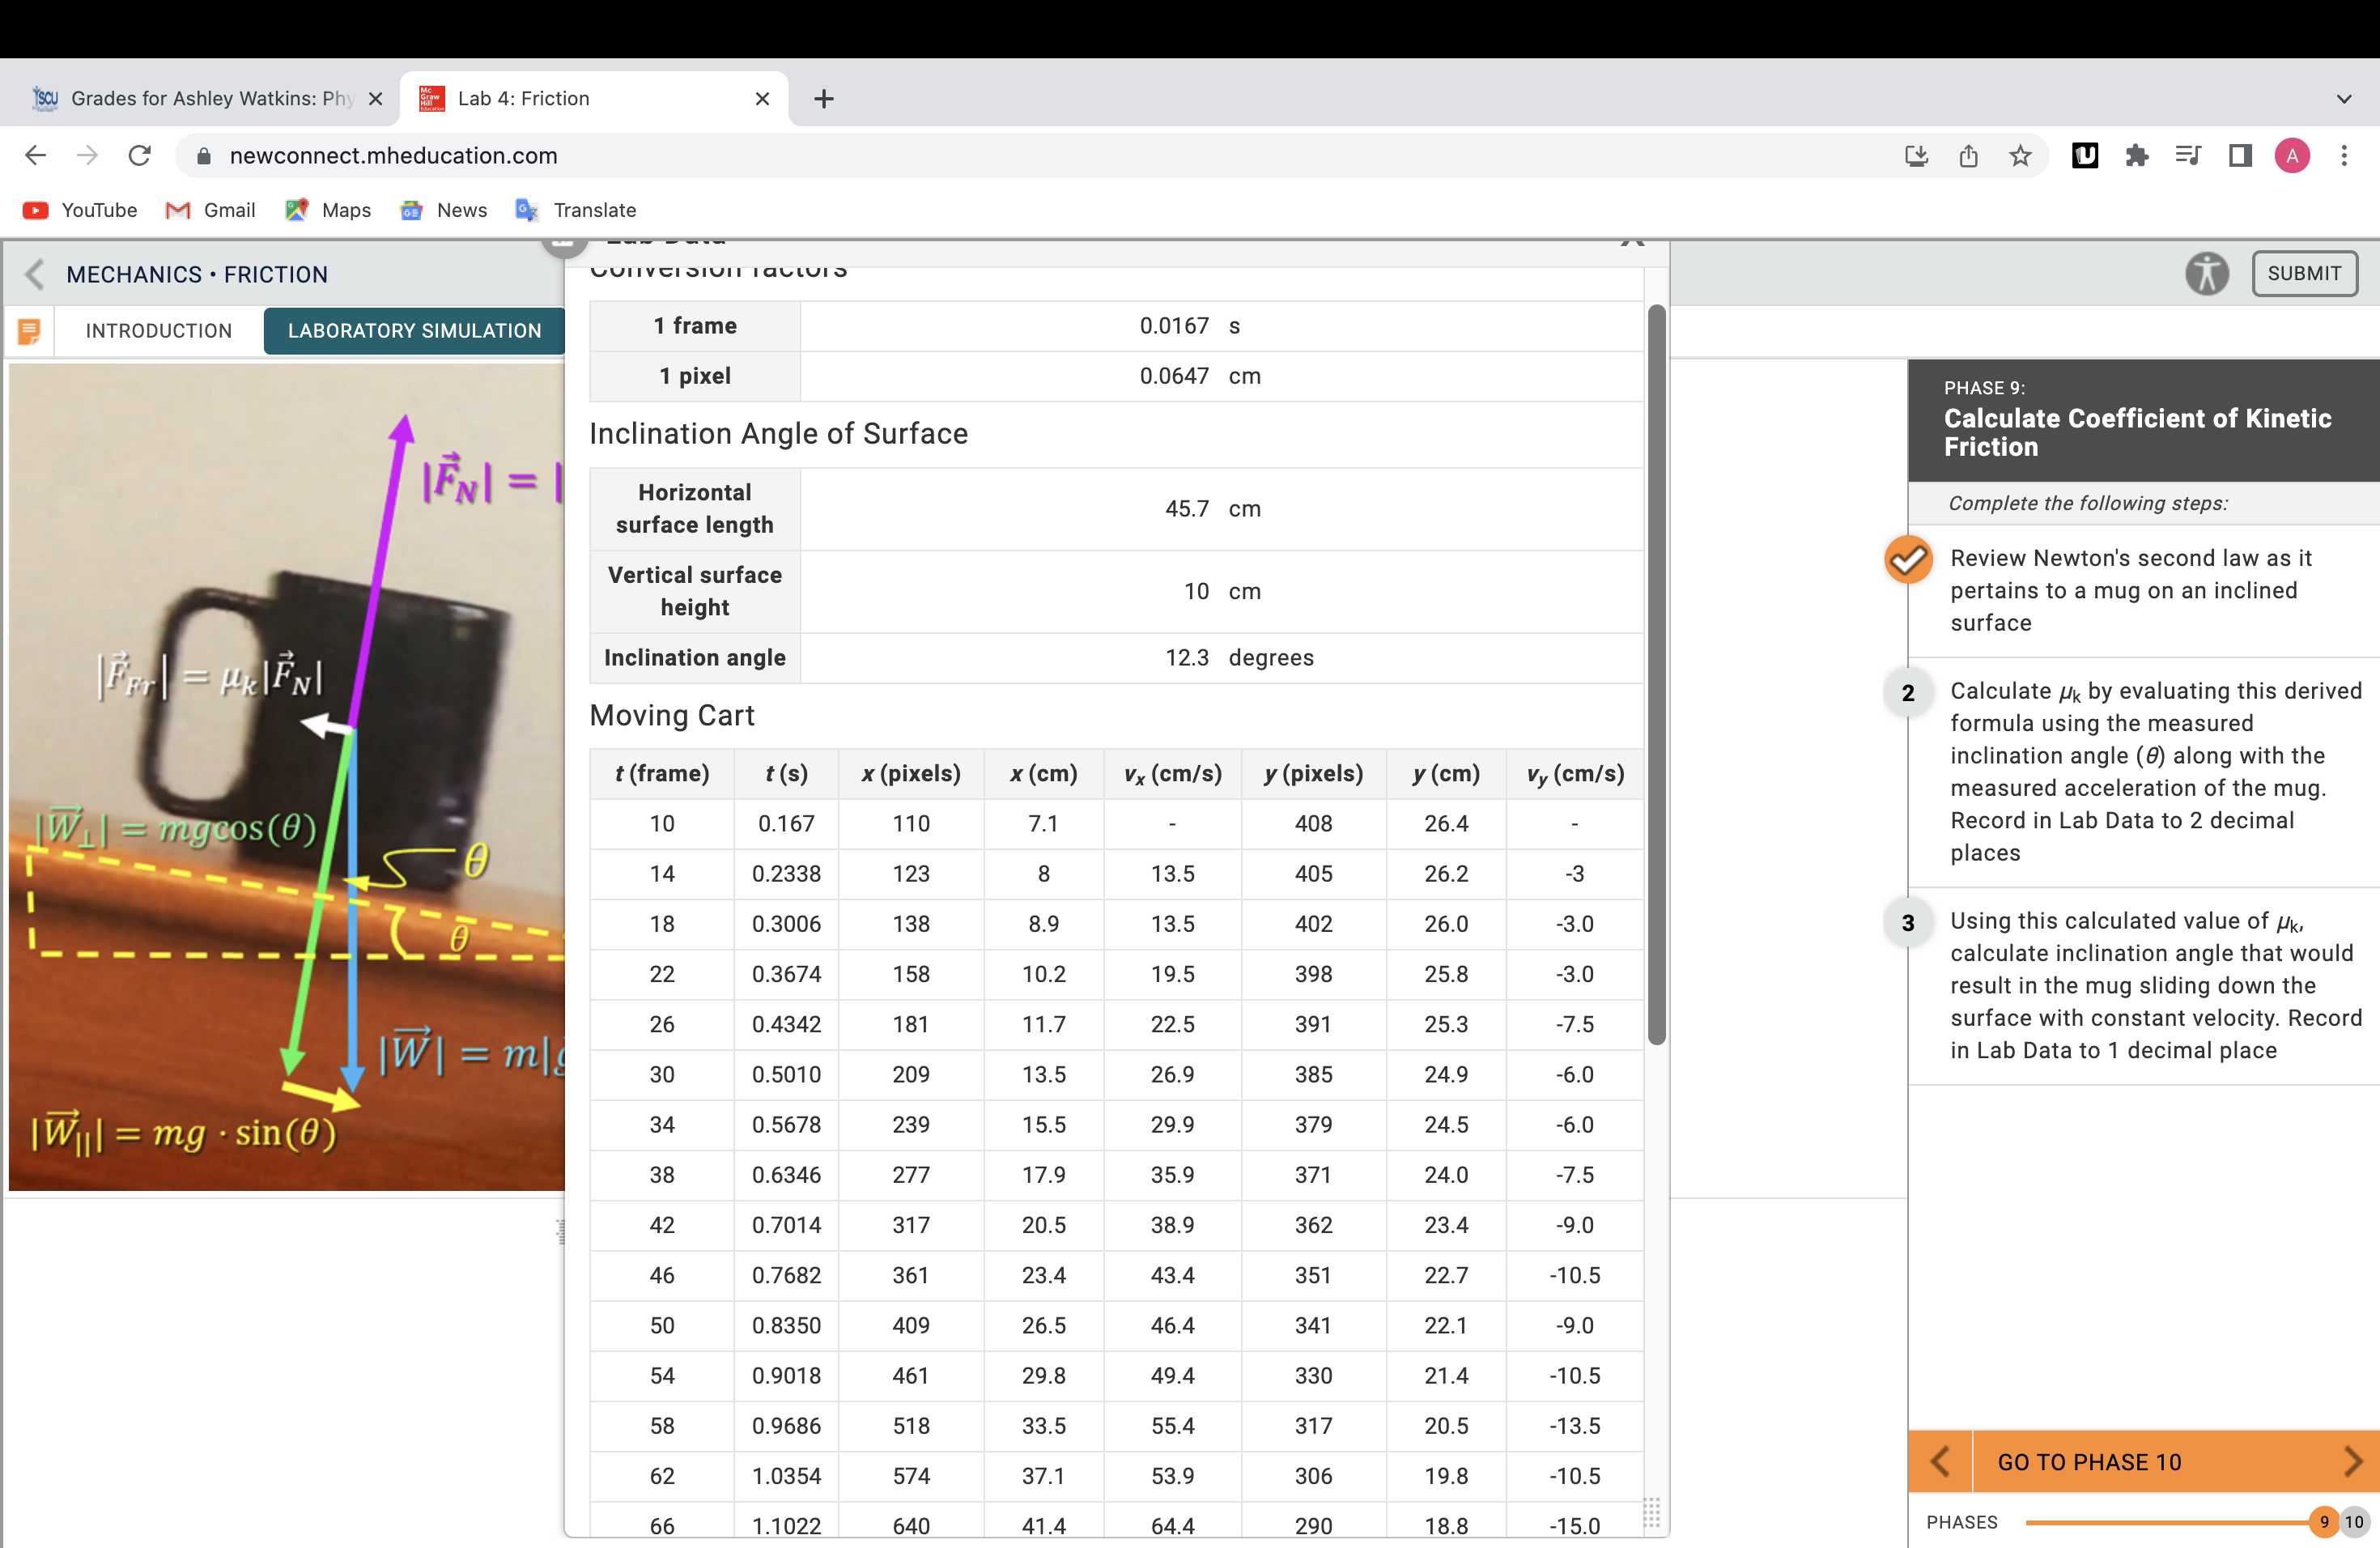Click the back chevron beside MECHANICS FRICTION
The height and width of the screenshot is (1548, 2380).
pyautogui.click(x=33, y=274)
